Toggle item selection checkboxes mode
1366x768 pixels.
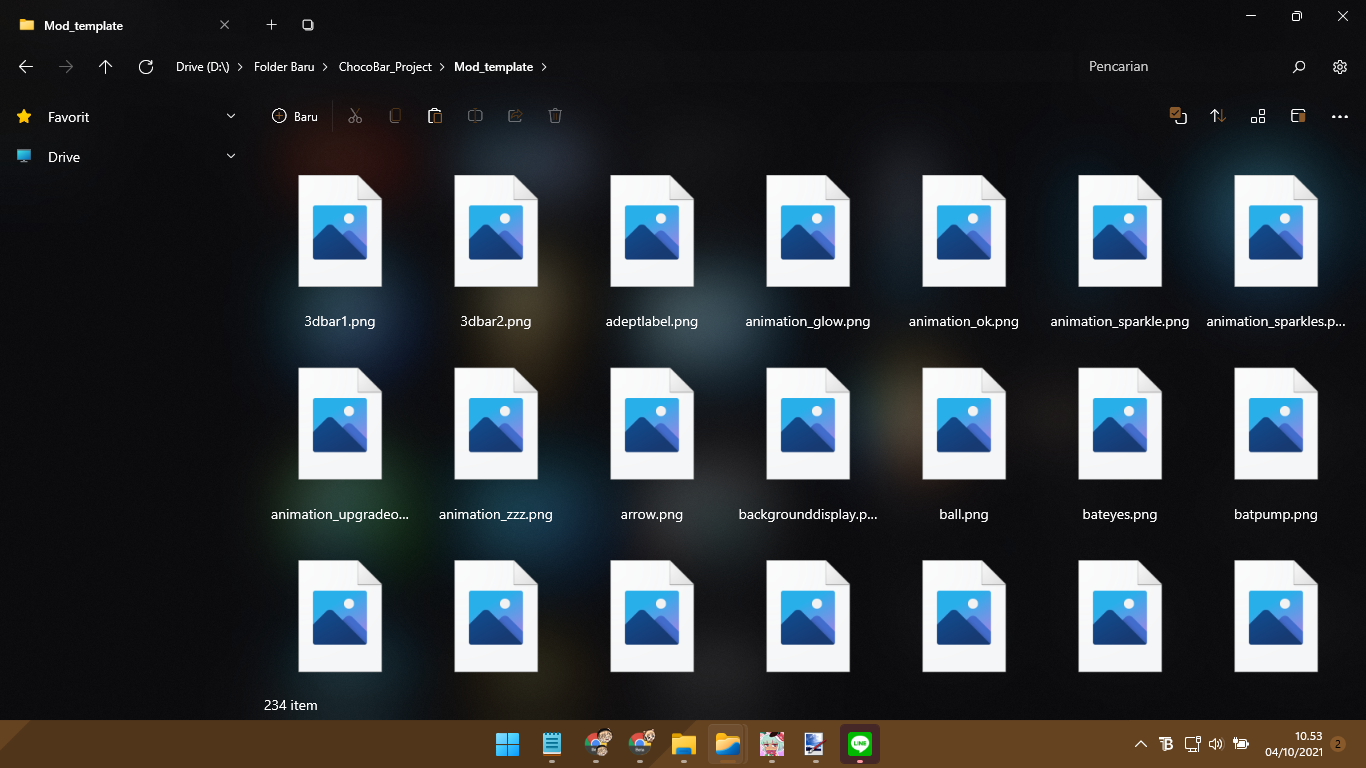1179,116
